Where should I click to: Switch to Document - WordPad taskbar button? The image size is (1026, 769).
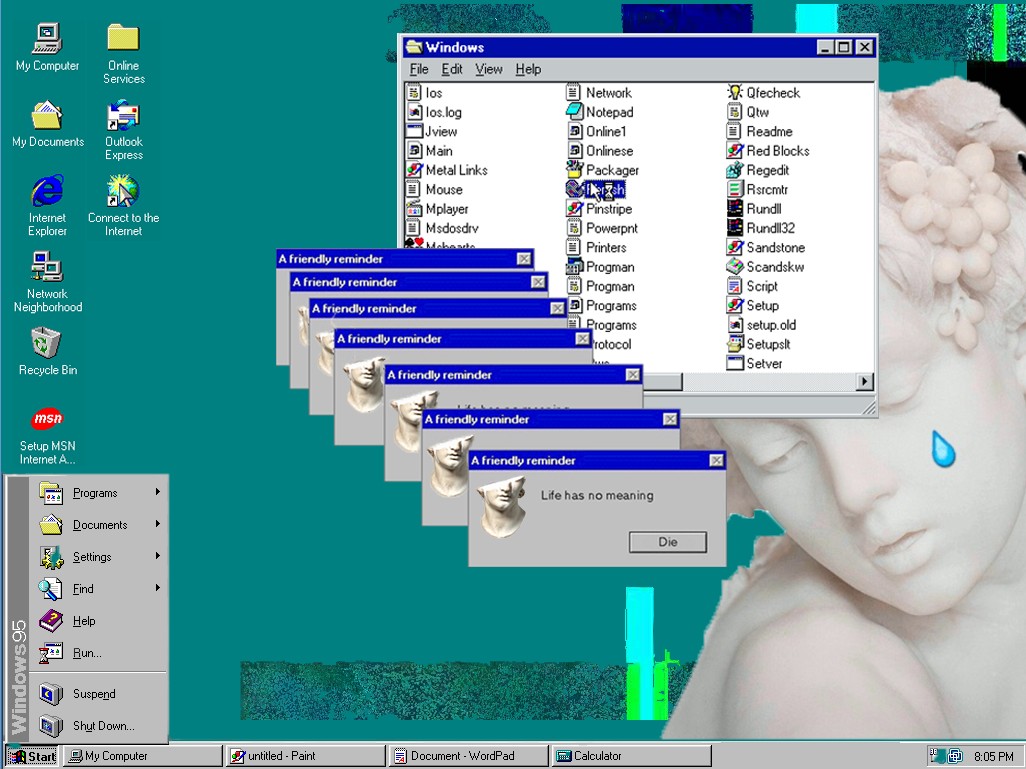coord(469,756)
